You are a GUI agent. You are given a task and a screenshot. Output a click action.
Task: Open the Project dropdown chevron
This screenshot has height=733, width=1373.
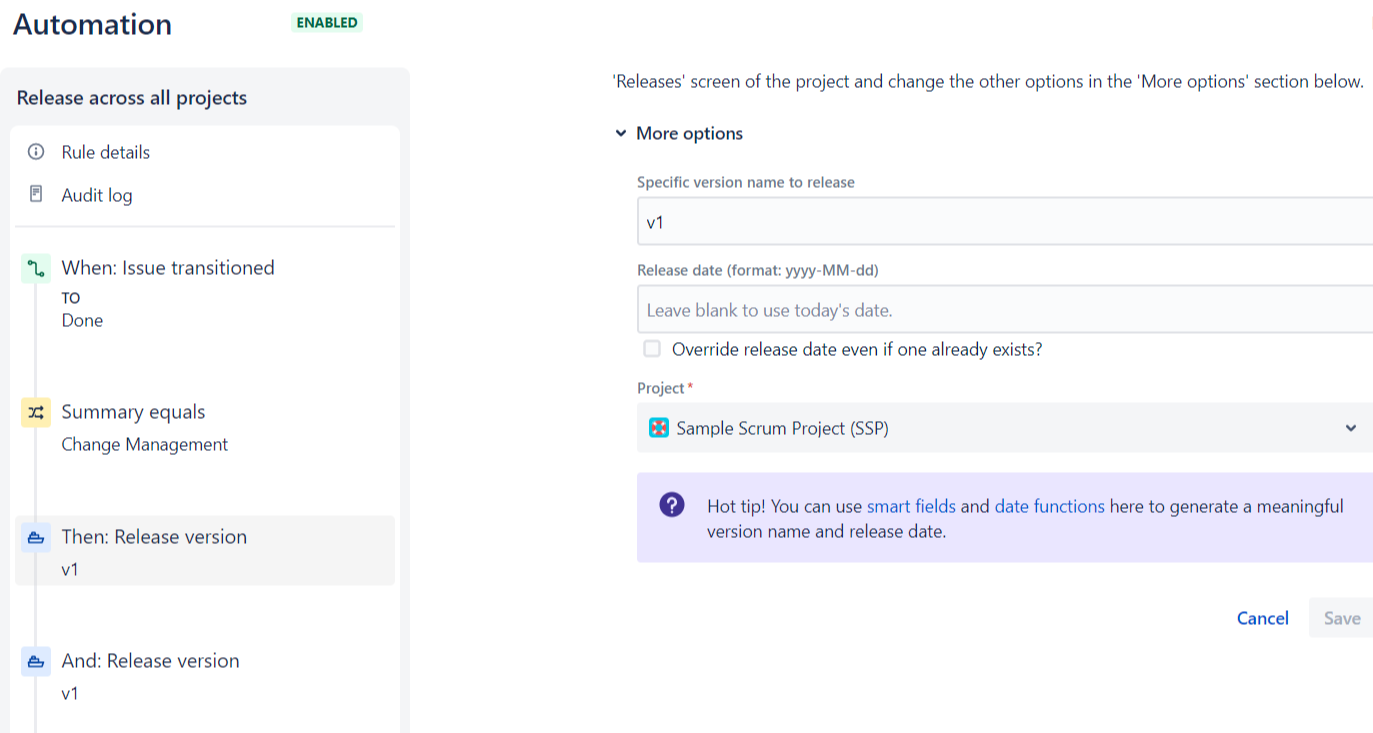[1352, 428]
